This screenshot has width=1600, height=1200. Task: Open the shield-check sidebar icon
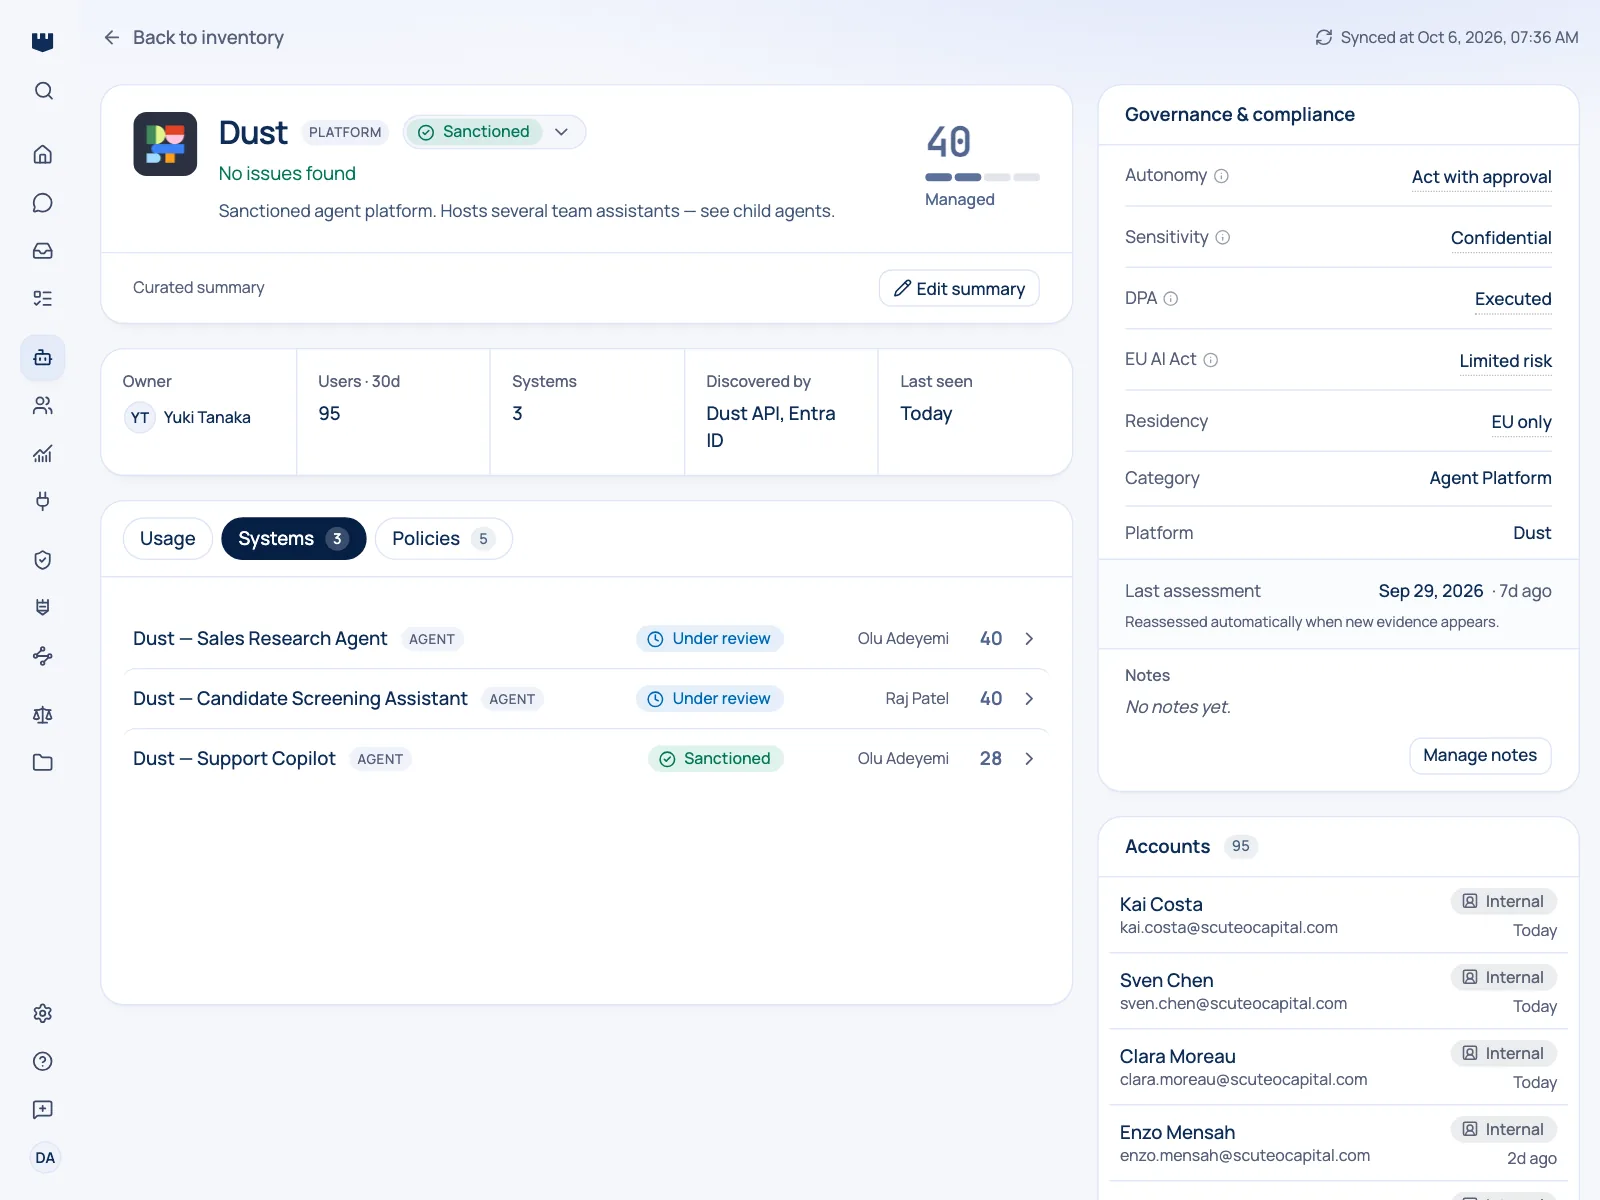[x=43, y=560]
